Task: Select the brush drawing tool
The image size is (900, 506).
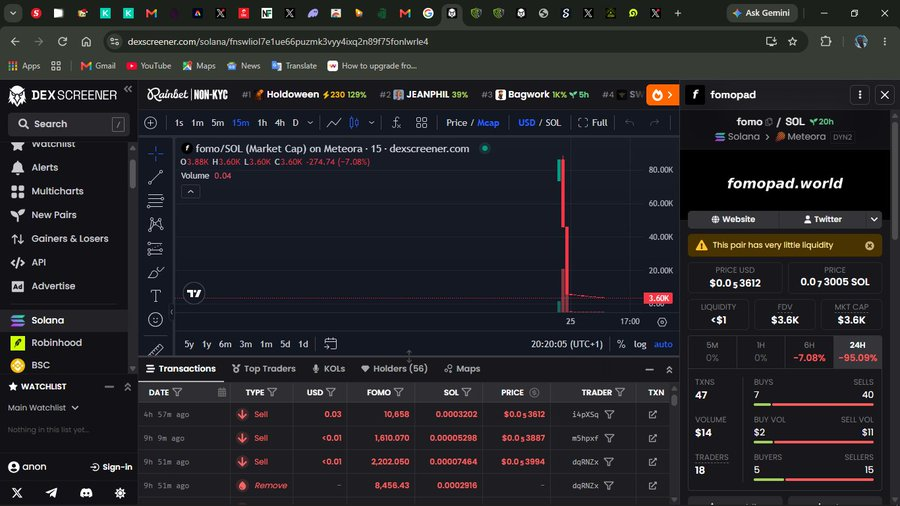Action: (156, 272)
